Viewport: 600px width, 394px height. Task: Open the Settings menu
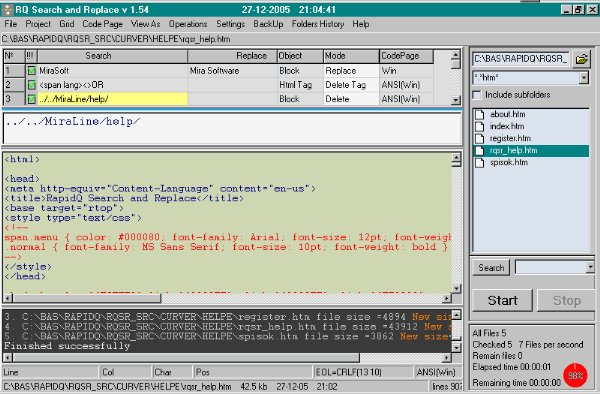(230, 24)
